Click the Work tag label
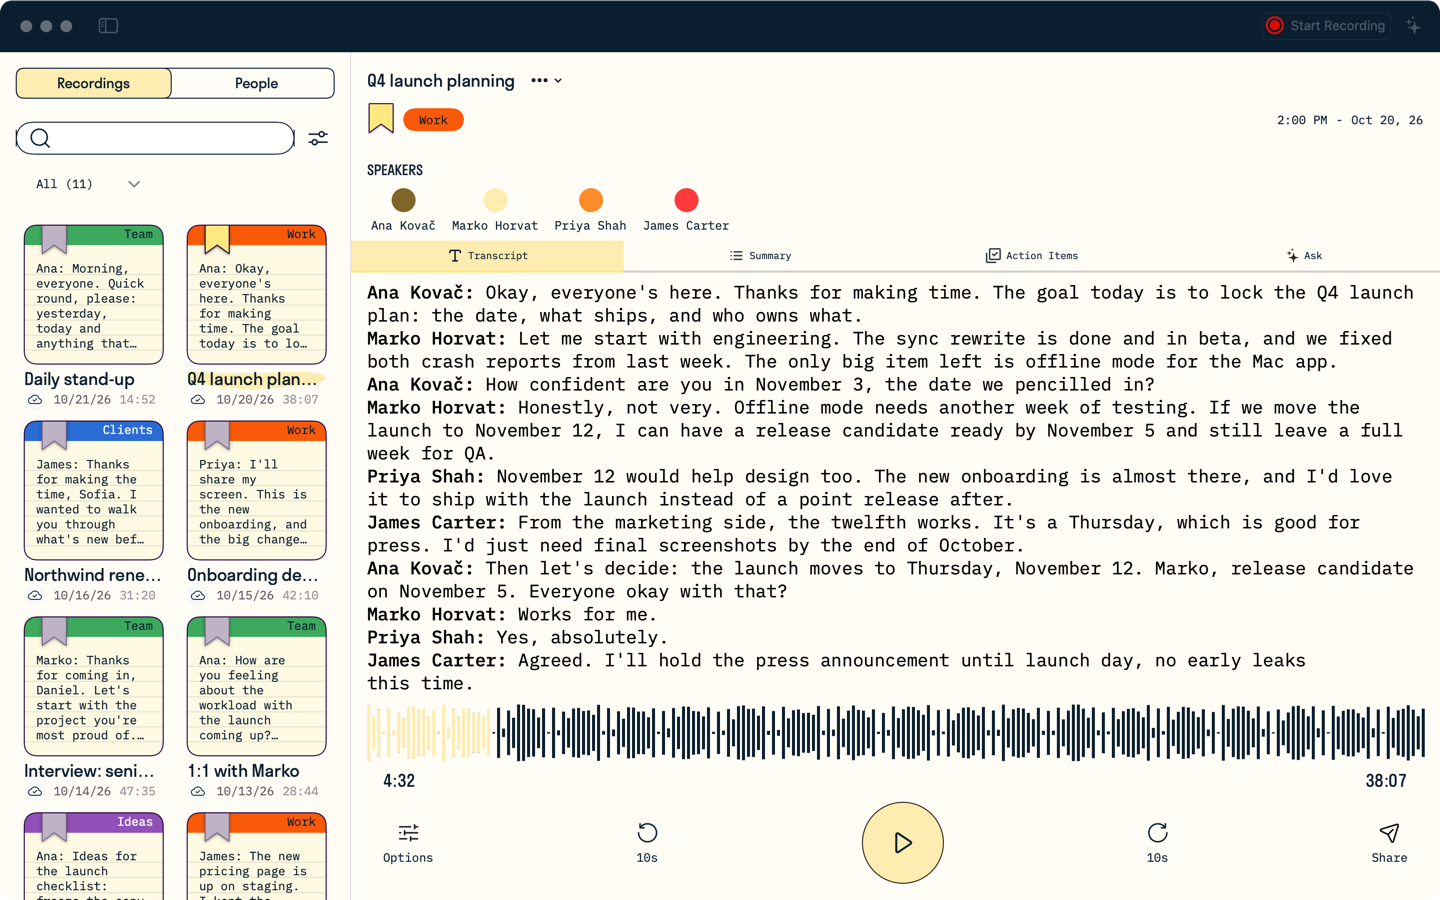The height and width of the screenshot is (900, 1440). click(x=433, y=120)
